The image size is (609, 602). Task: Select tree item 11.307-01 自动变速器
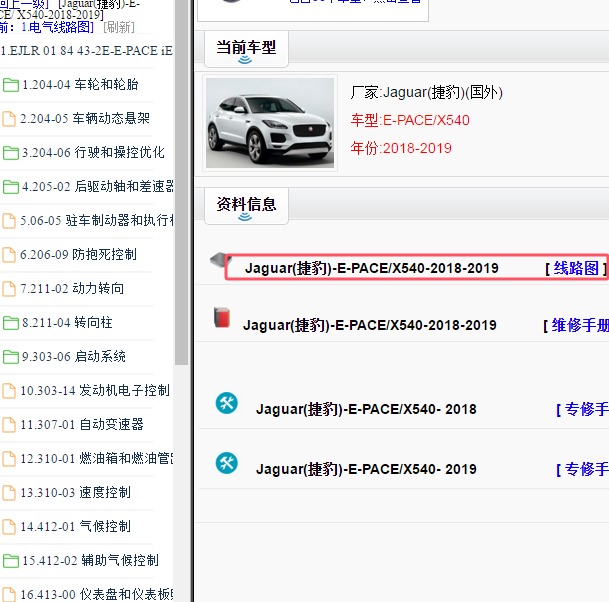click(x=82, y=425)
